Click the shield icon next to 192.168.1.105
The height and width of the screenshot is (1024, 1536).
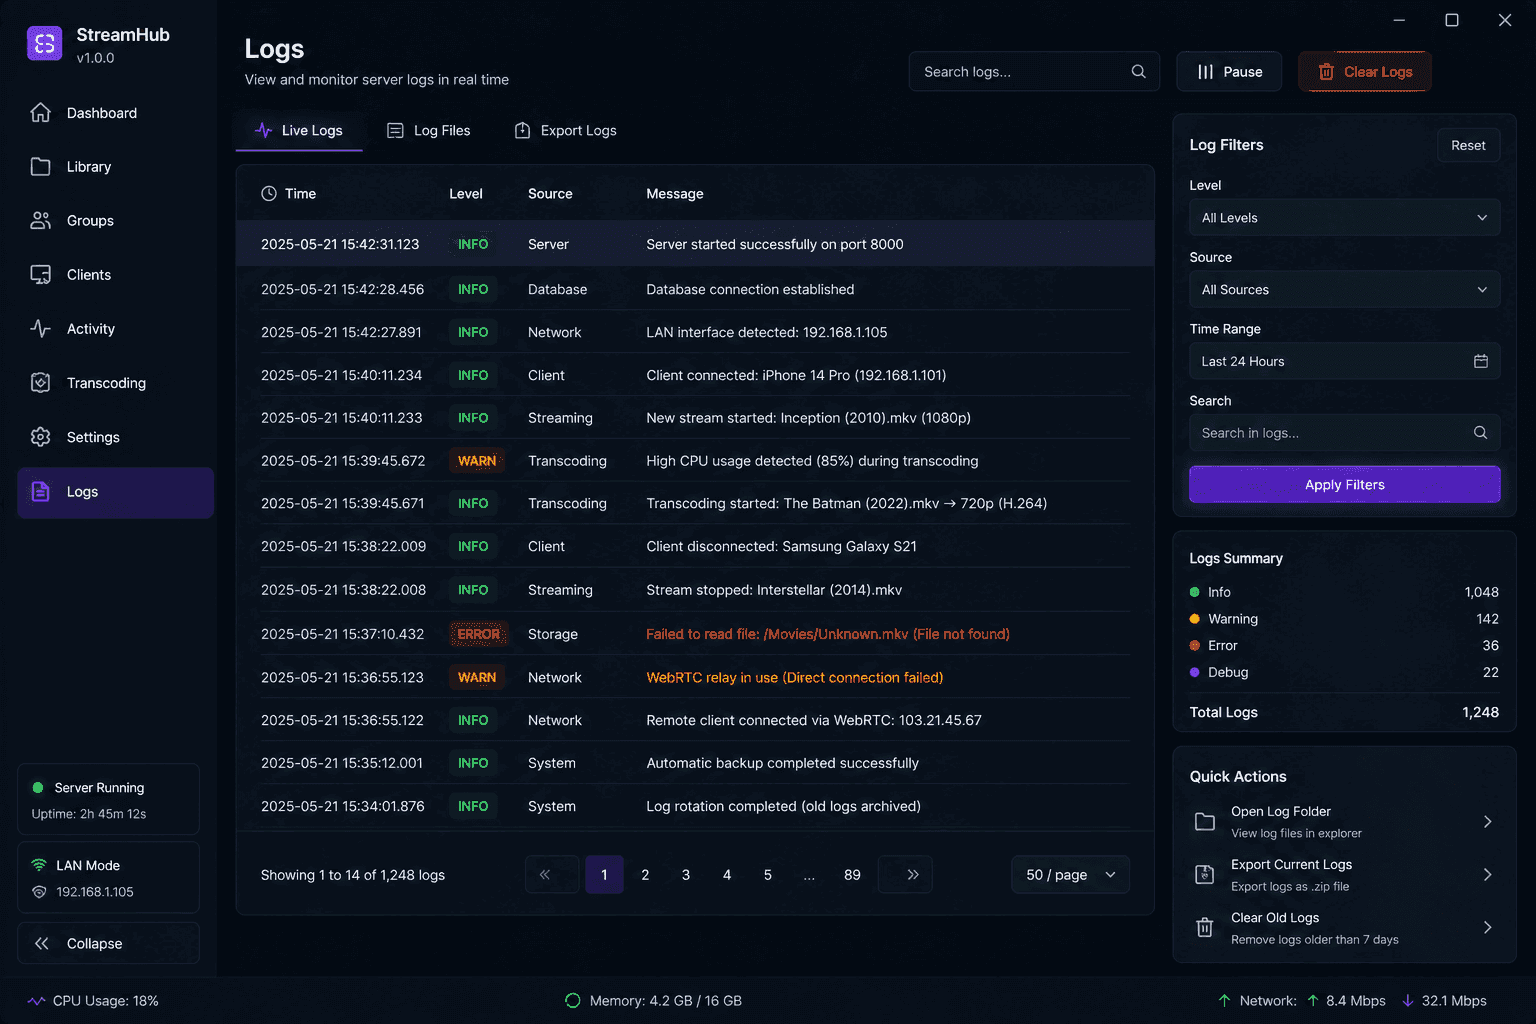point(39,892)
